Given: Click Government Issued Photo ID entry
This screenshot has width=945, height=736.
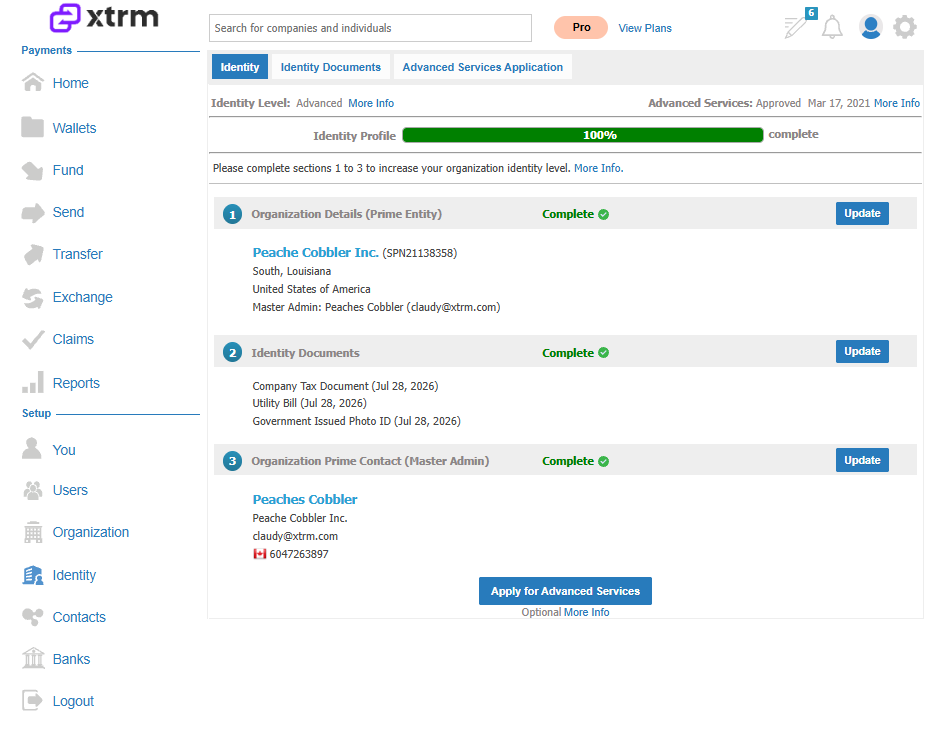Looking at the screenshot, I should click(356, 421).
